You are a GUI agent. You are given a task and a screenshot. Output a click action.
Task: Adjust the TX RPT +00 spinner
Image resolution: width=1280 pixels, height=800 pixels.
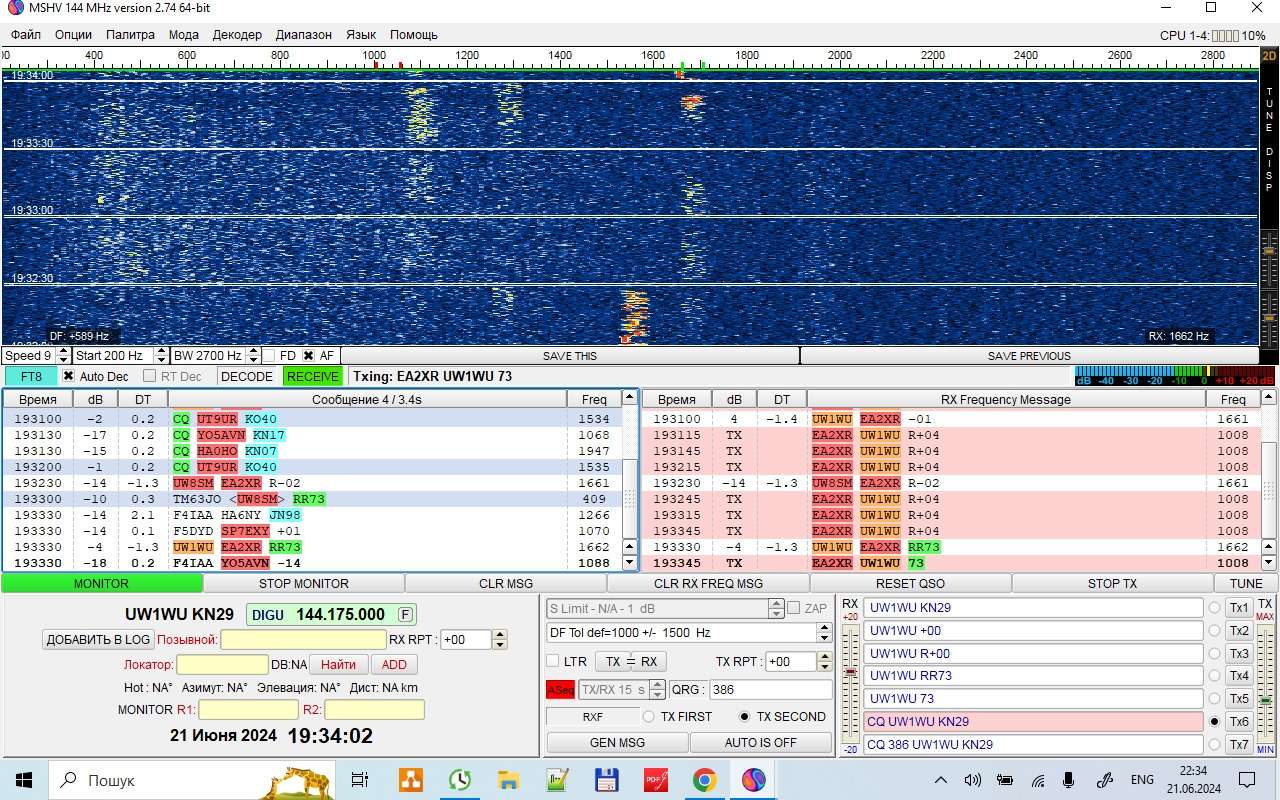(x=824, y=661)
